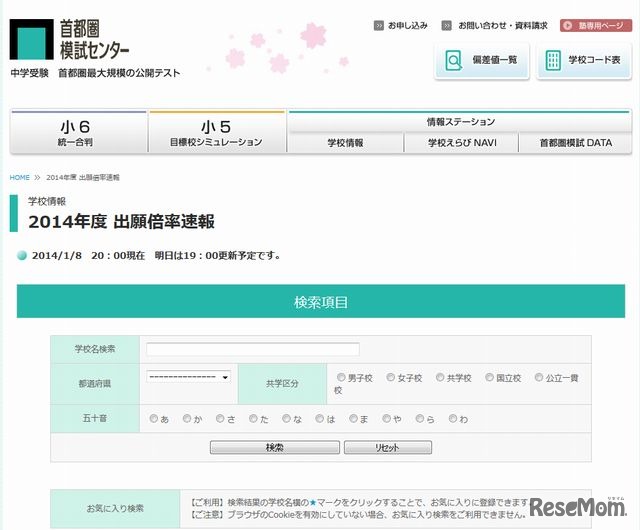This screenshot has width=640, height=530.
Task: Select the な radio button
Action: tap(287, 419)
